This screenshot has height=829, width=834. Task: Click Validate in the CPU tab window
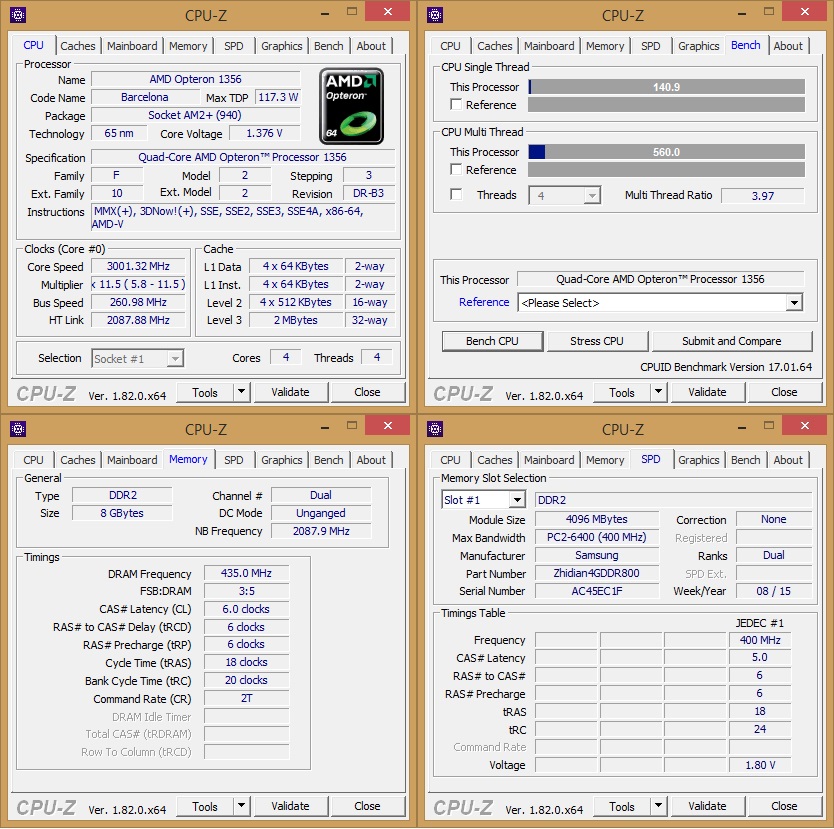tap(290, 392)
